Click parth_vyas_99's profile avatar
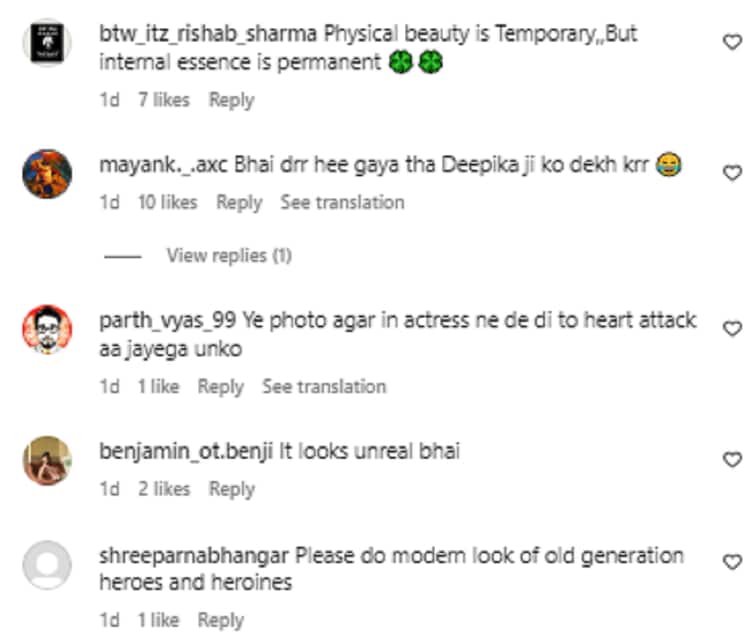The image size is (750, 643). [x=47, y=330]
